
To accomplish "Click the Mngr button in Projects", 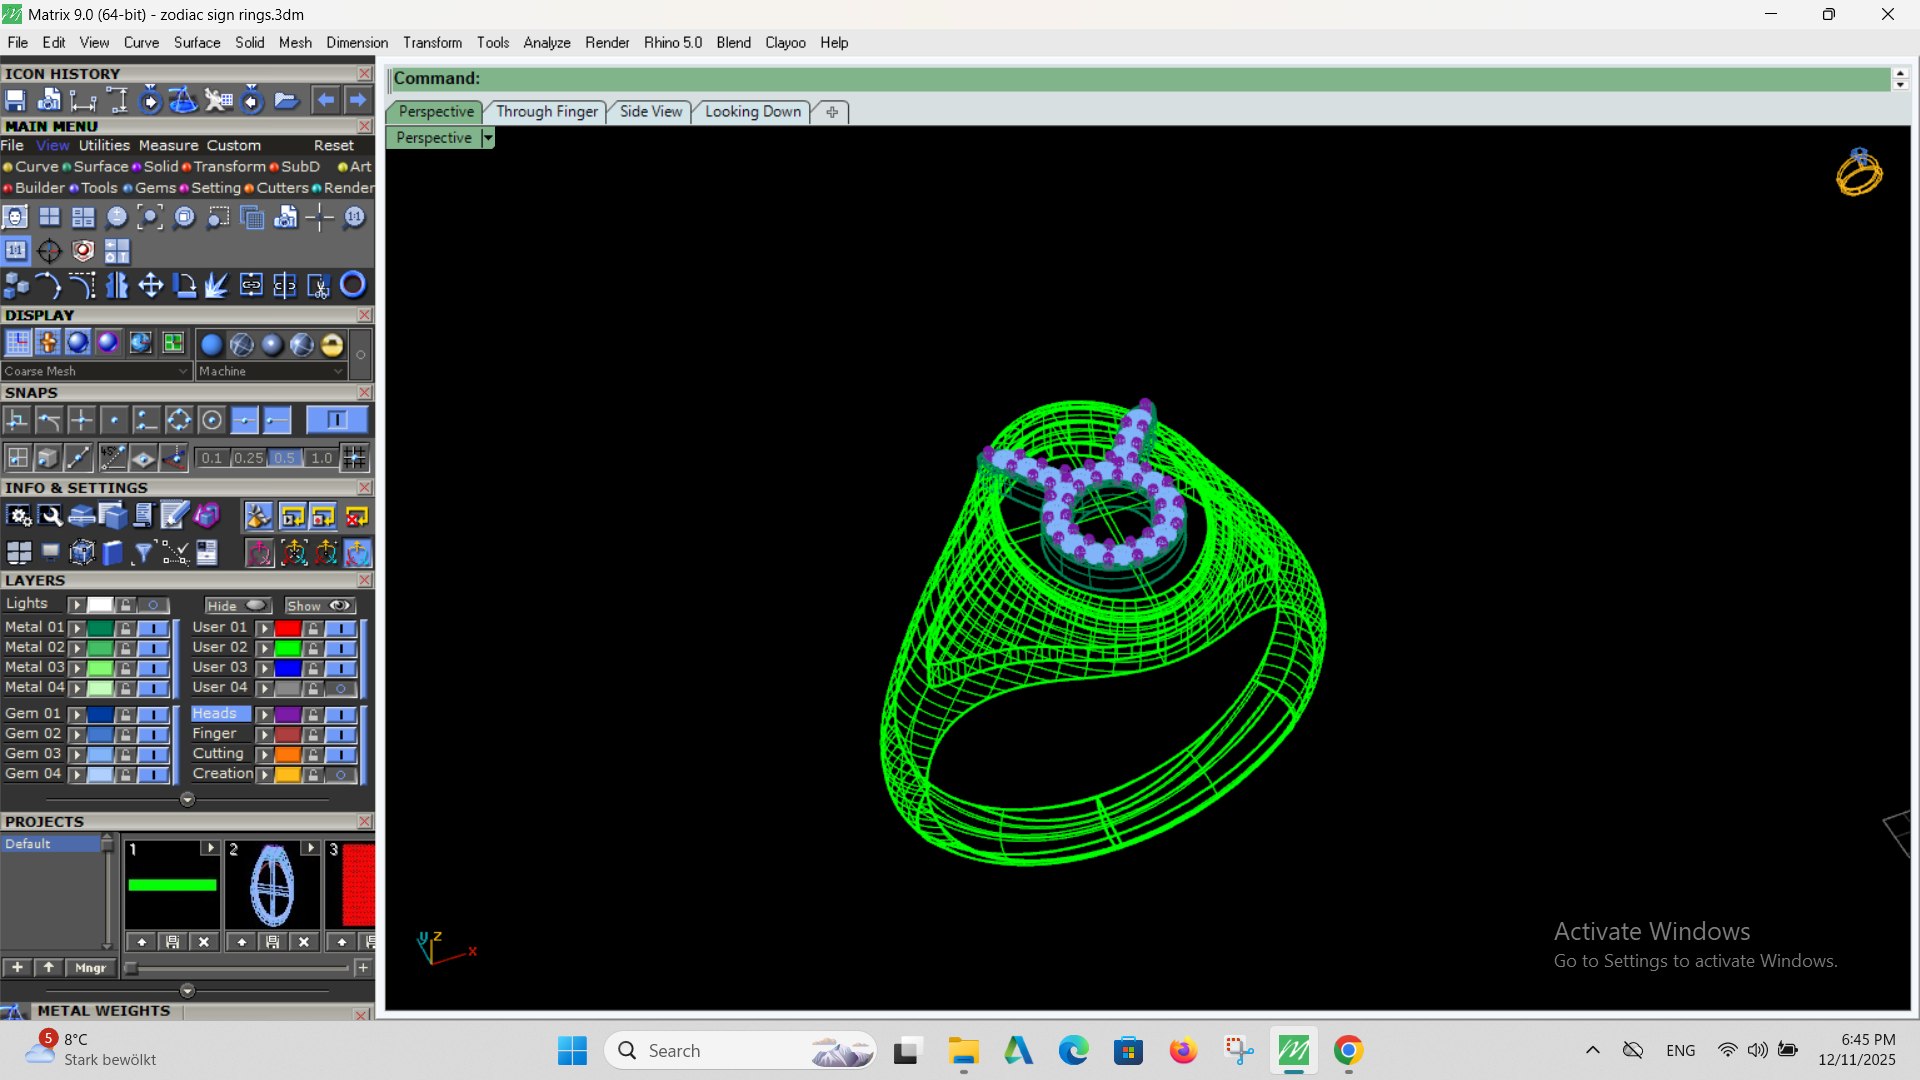I will tap(90, 968).
